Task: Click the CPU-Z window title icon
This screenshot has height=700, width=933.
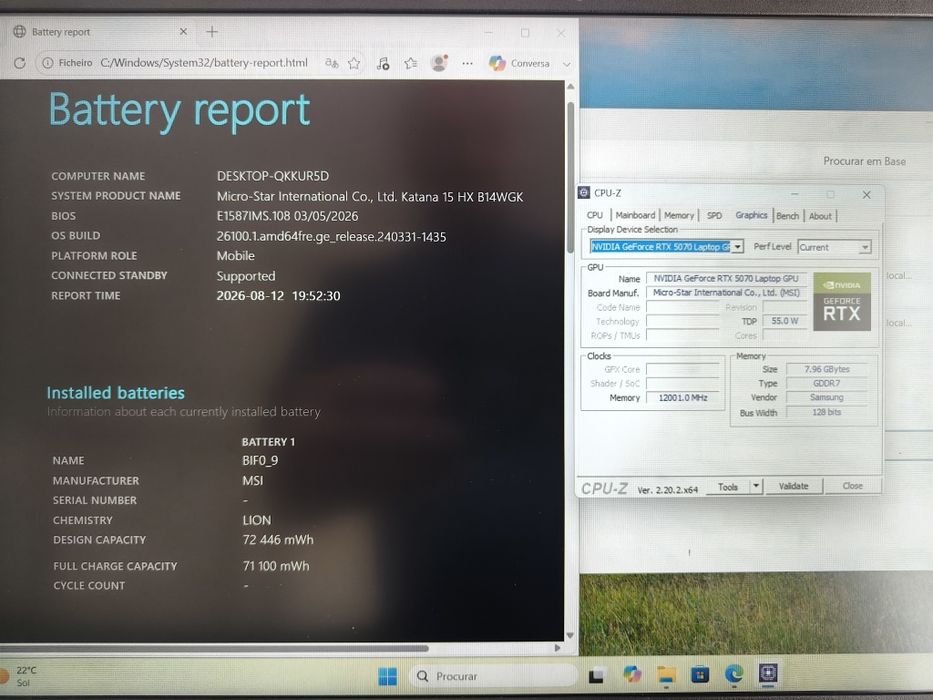Action: (584, 192)
